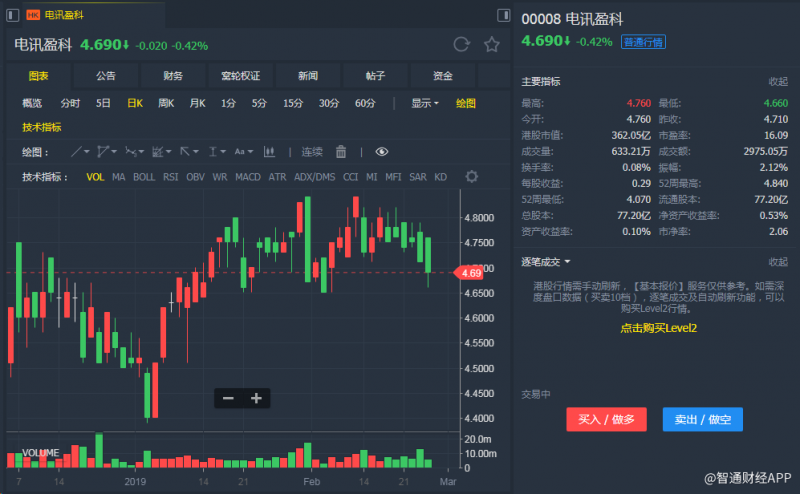Click the 绘图 drawing toggle button

pos(465,103)
